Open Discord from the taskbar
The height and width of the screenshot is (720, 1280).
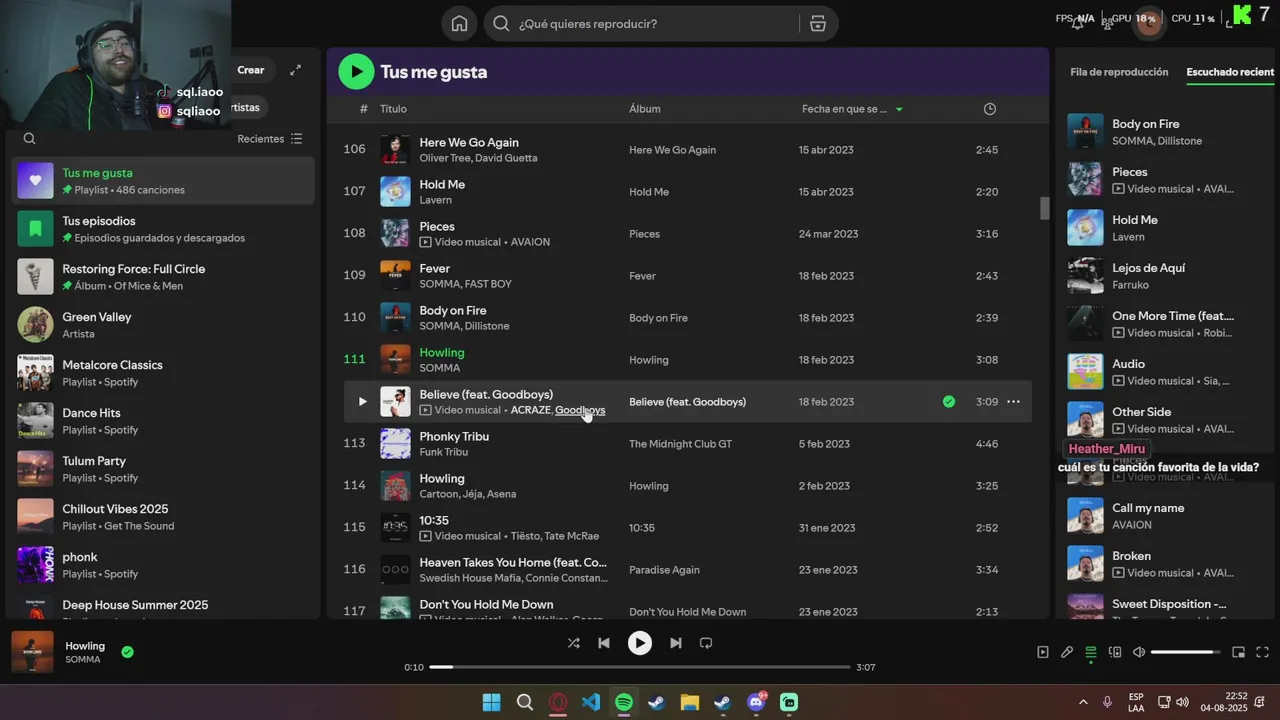[756, 703]
